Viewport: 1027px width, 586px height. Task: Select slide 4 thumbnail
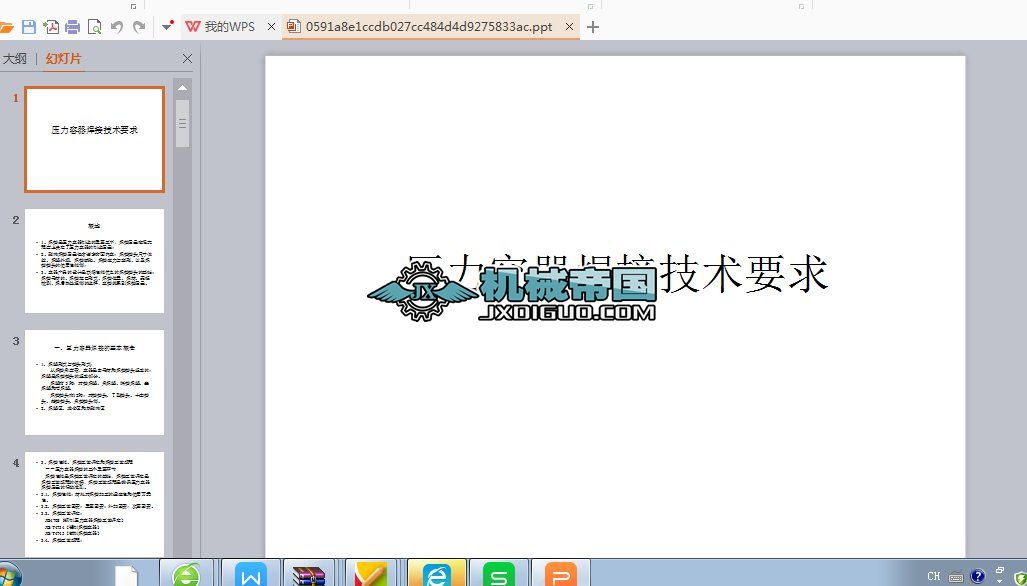tap(94, 504)
